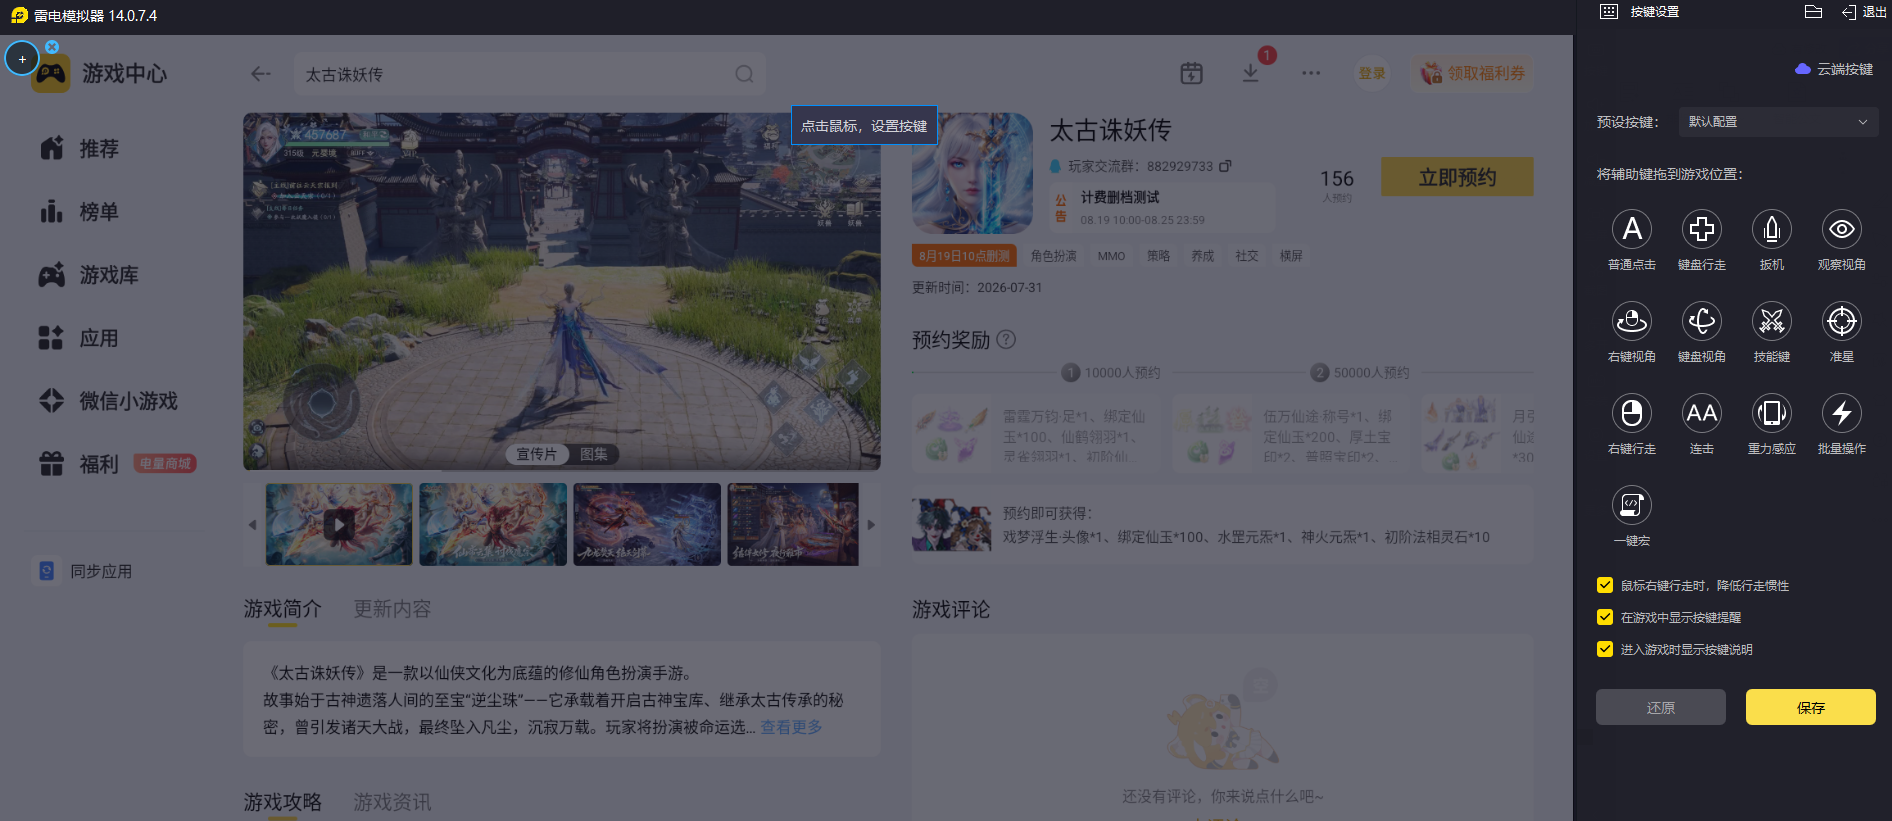Select the 扳机 trigger tool
This screenshot has height=821, width=1892.
[x=1772, y=230]
